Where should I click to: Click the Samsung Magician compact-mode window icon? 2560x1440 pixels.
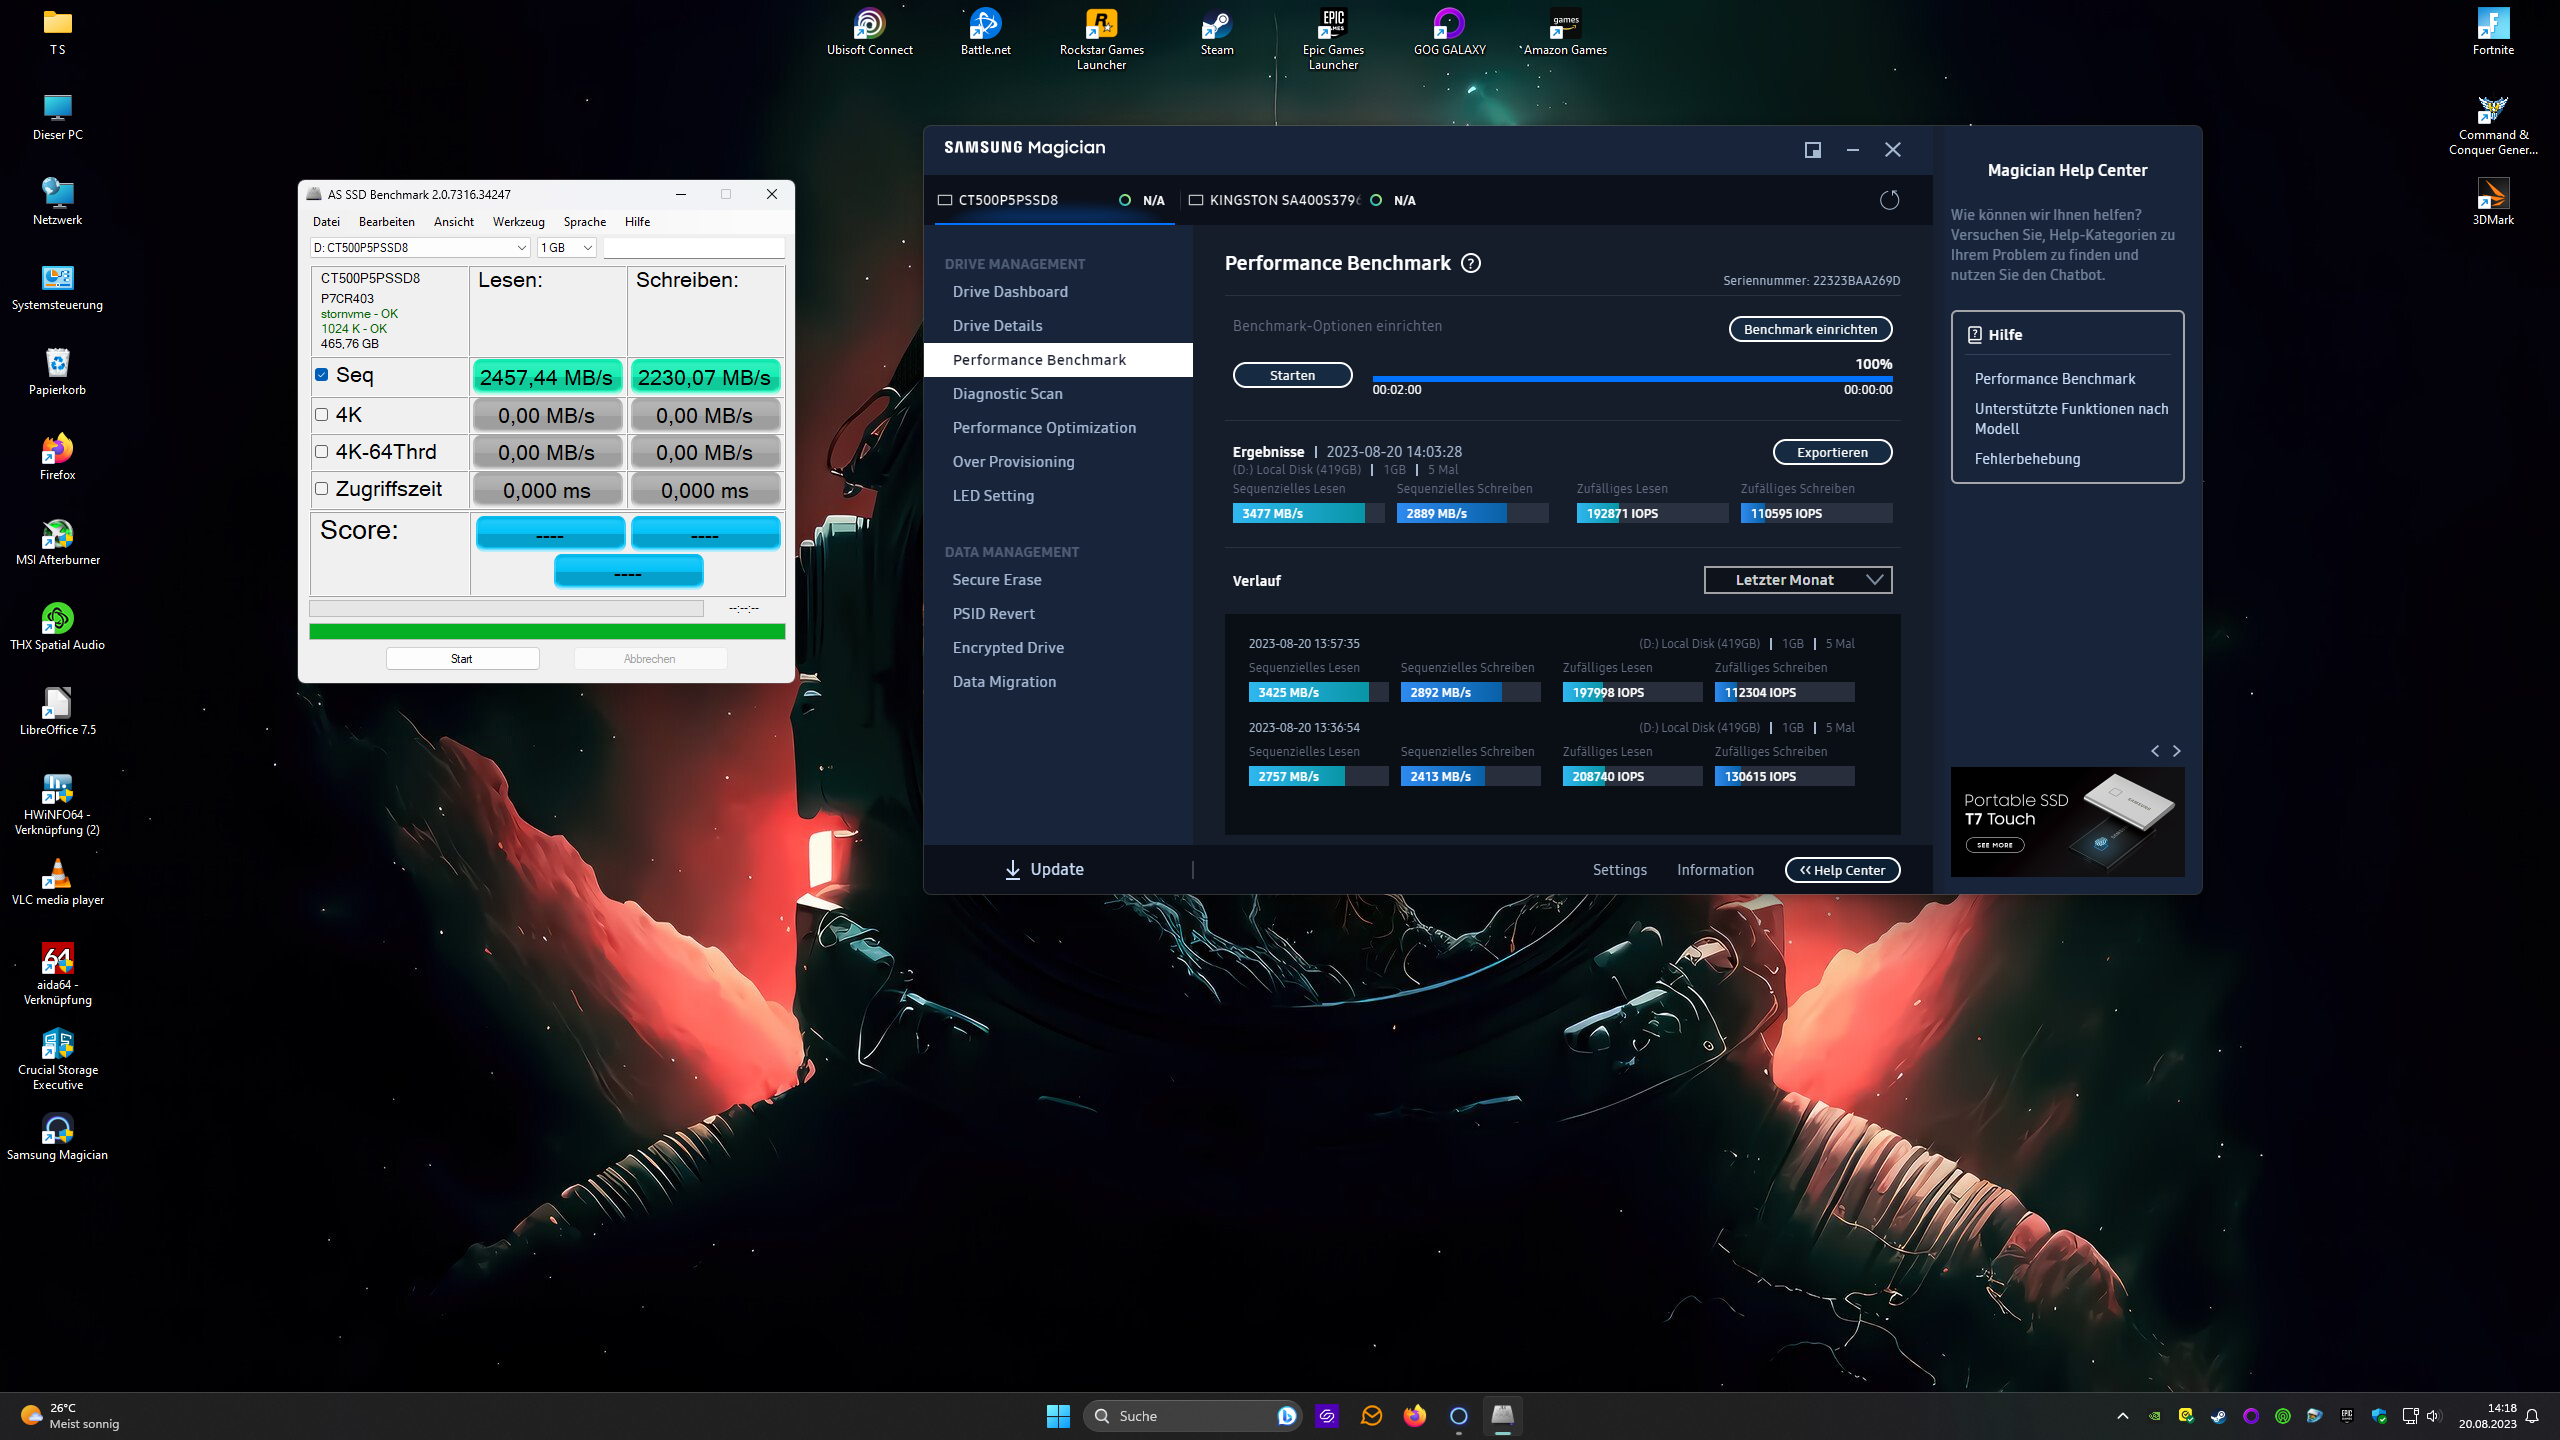(x=1812, y=150)
